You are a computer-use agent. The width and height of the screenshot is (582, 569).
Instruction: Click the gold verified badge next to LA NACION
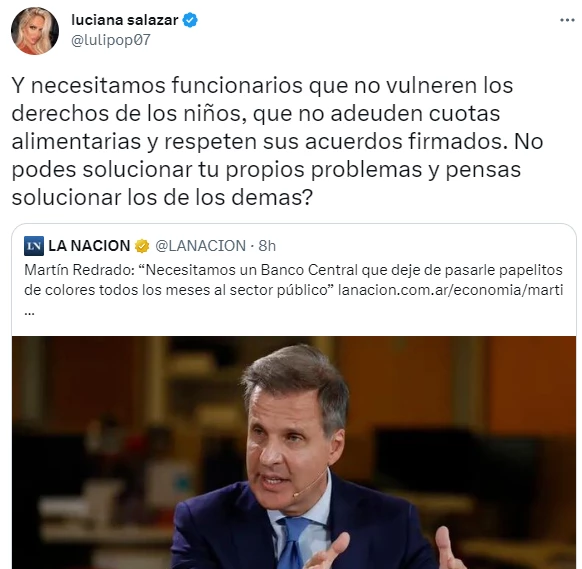point(142,246)
